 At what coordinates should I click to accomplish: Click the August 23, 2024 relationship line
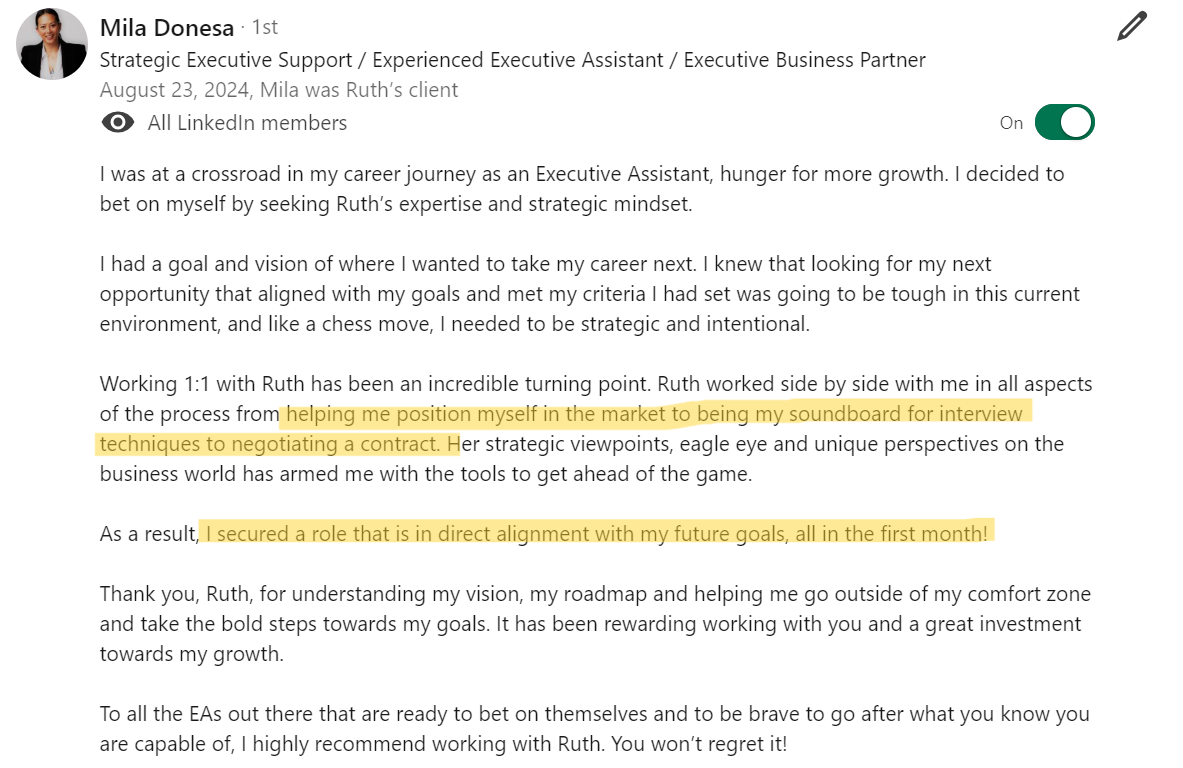(x=278, y=90)
